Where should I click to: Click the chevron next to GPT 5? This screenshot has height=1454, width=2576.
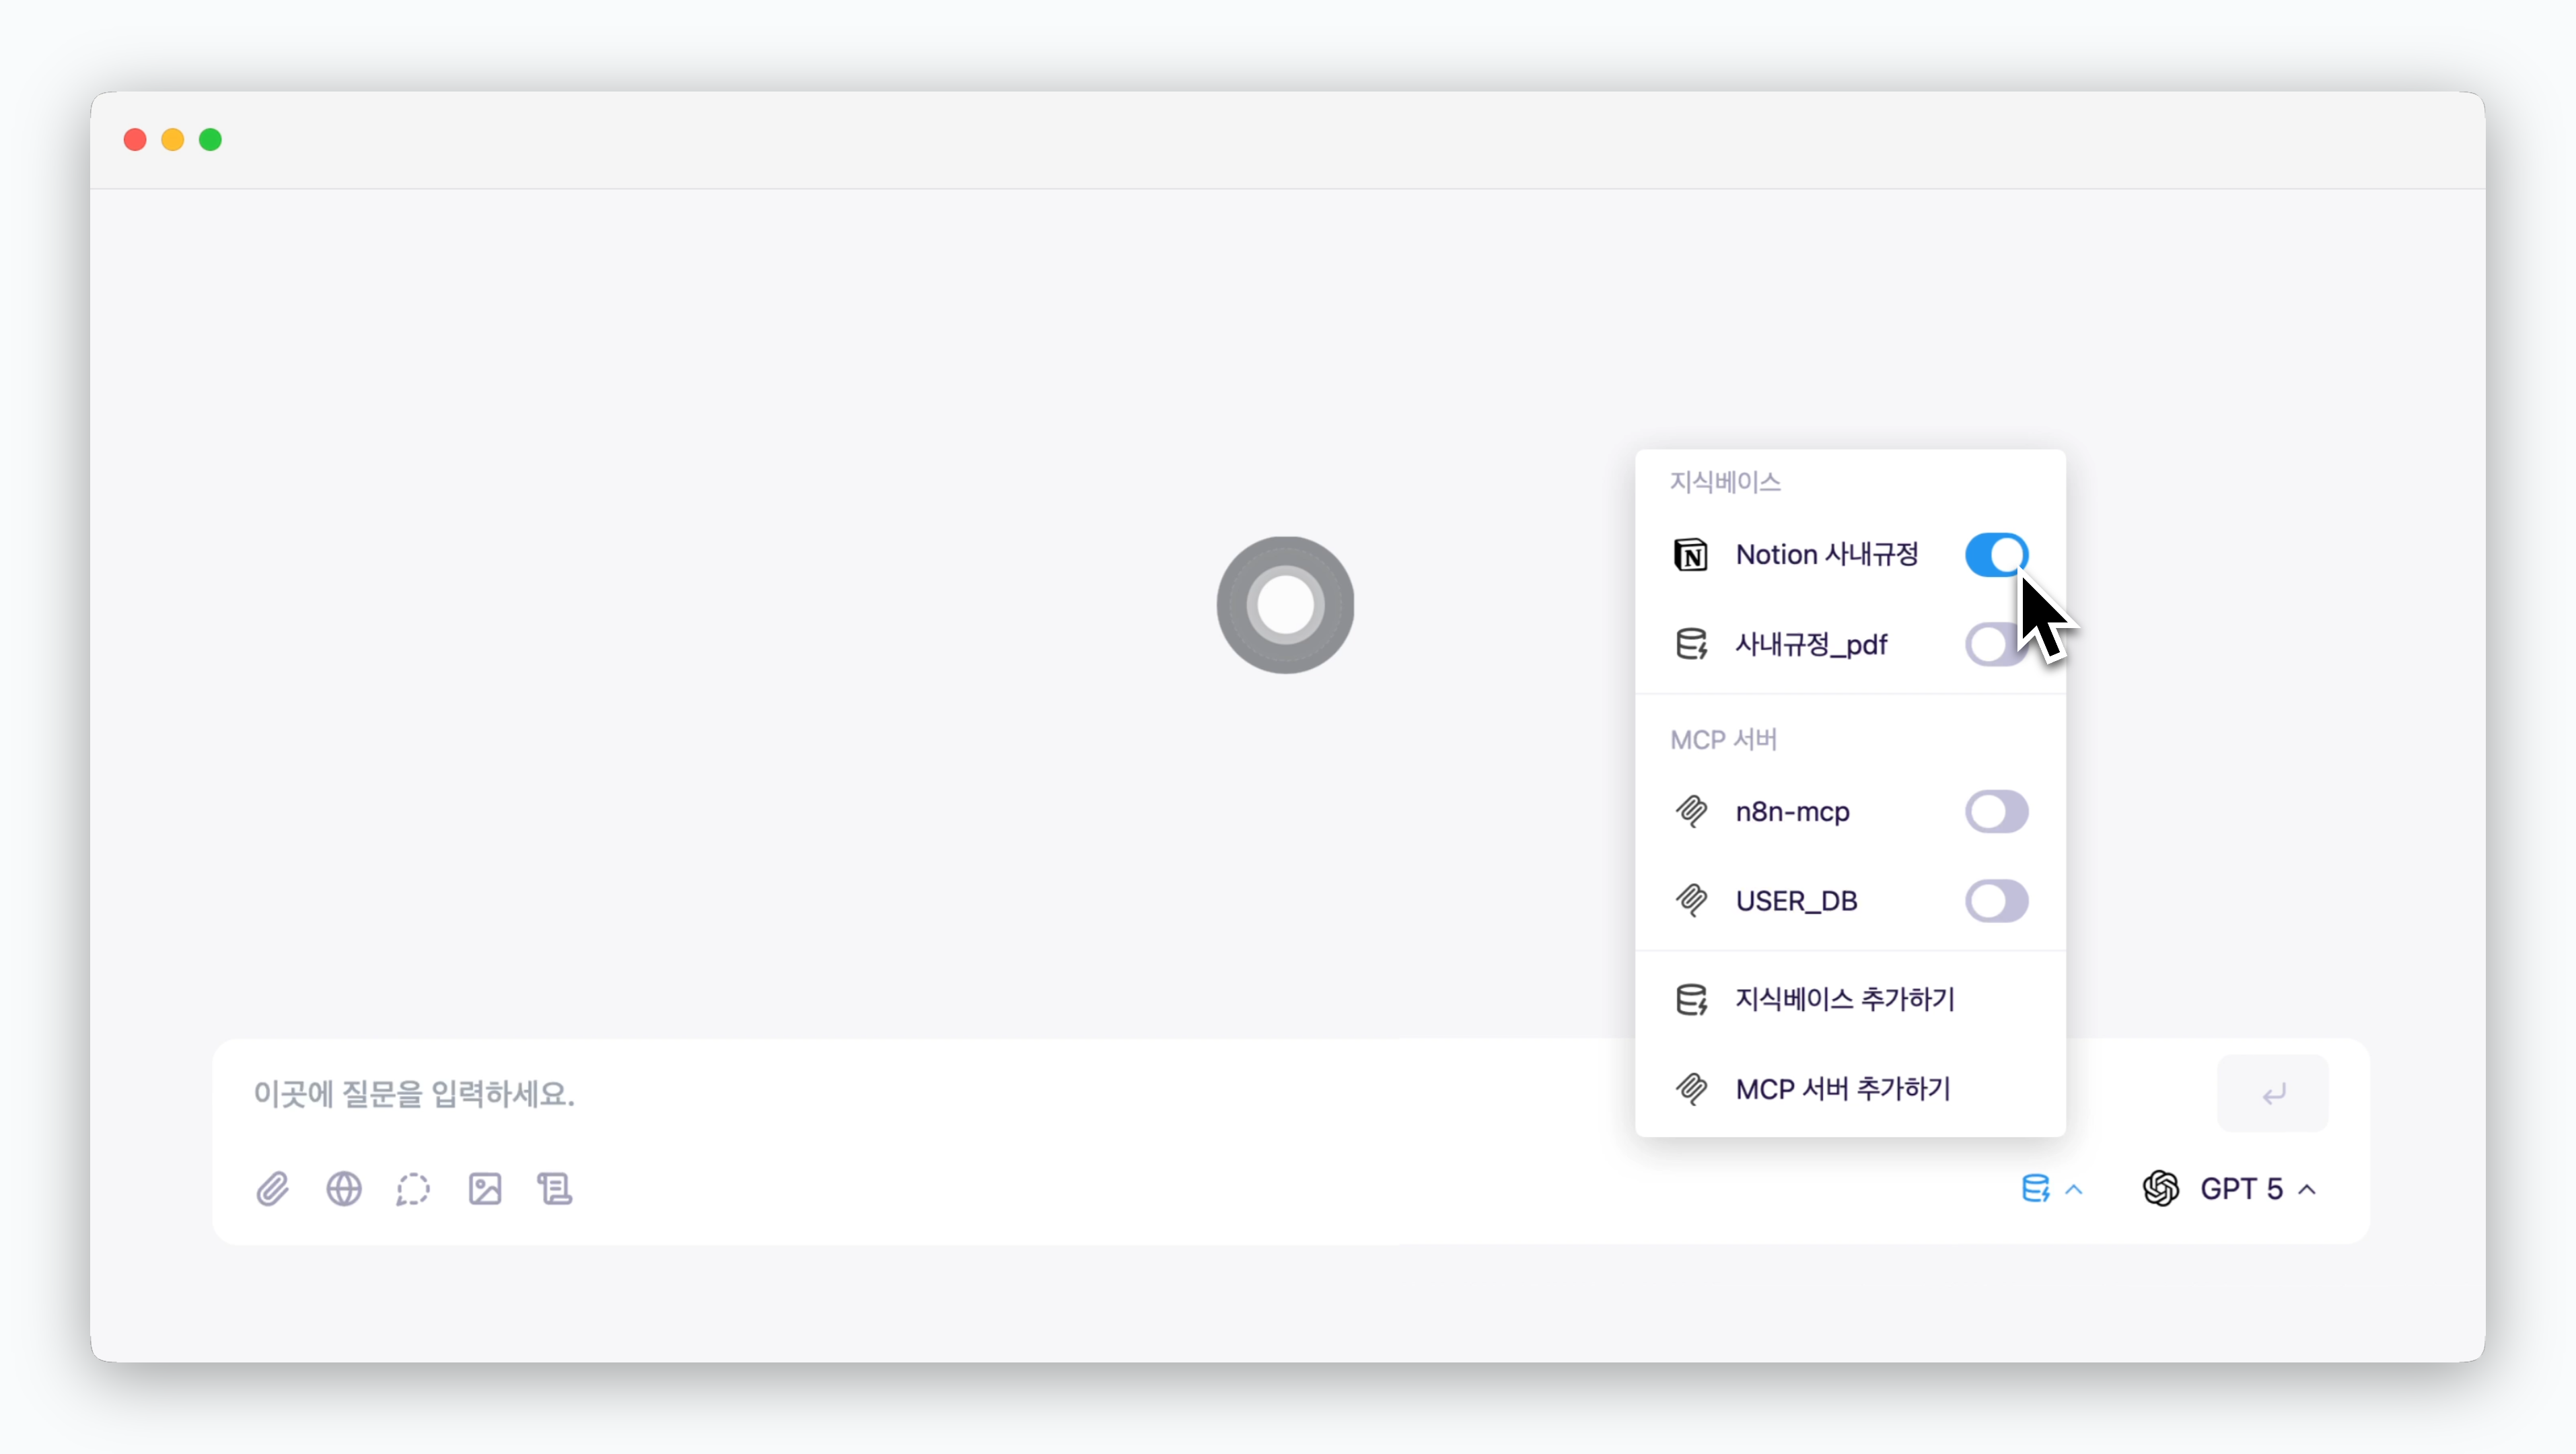[2308, 1190]
